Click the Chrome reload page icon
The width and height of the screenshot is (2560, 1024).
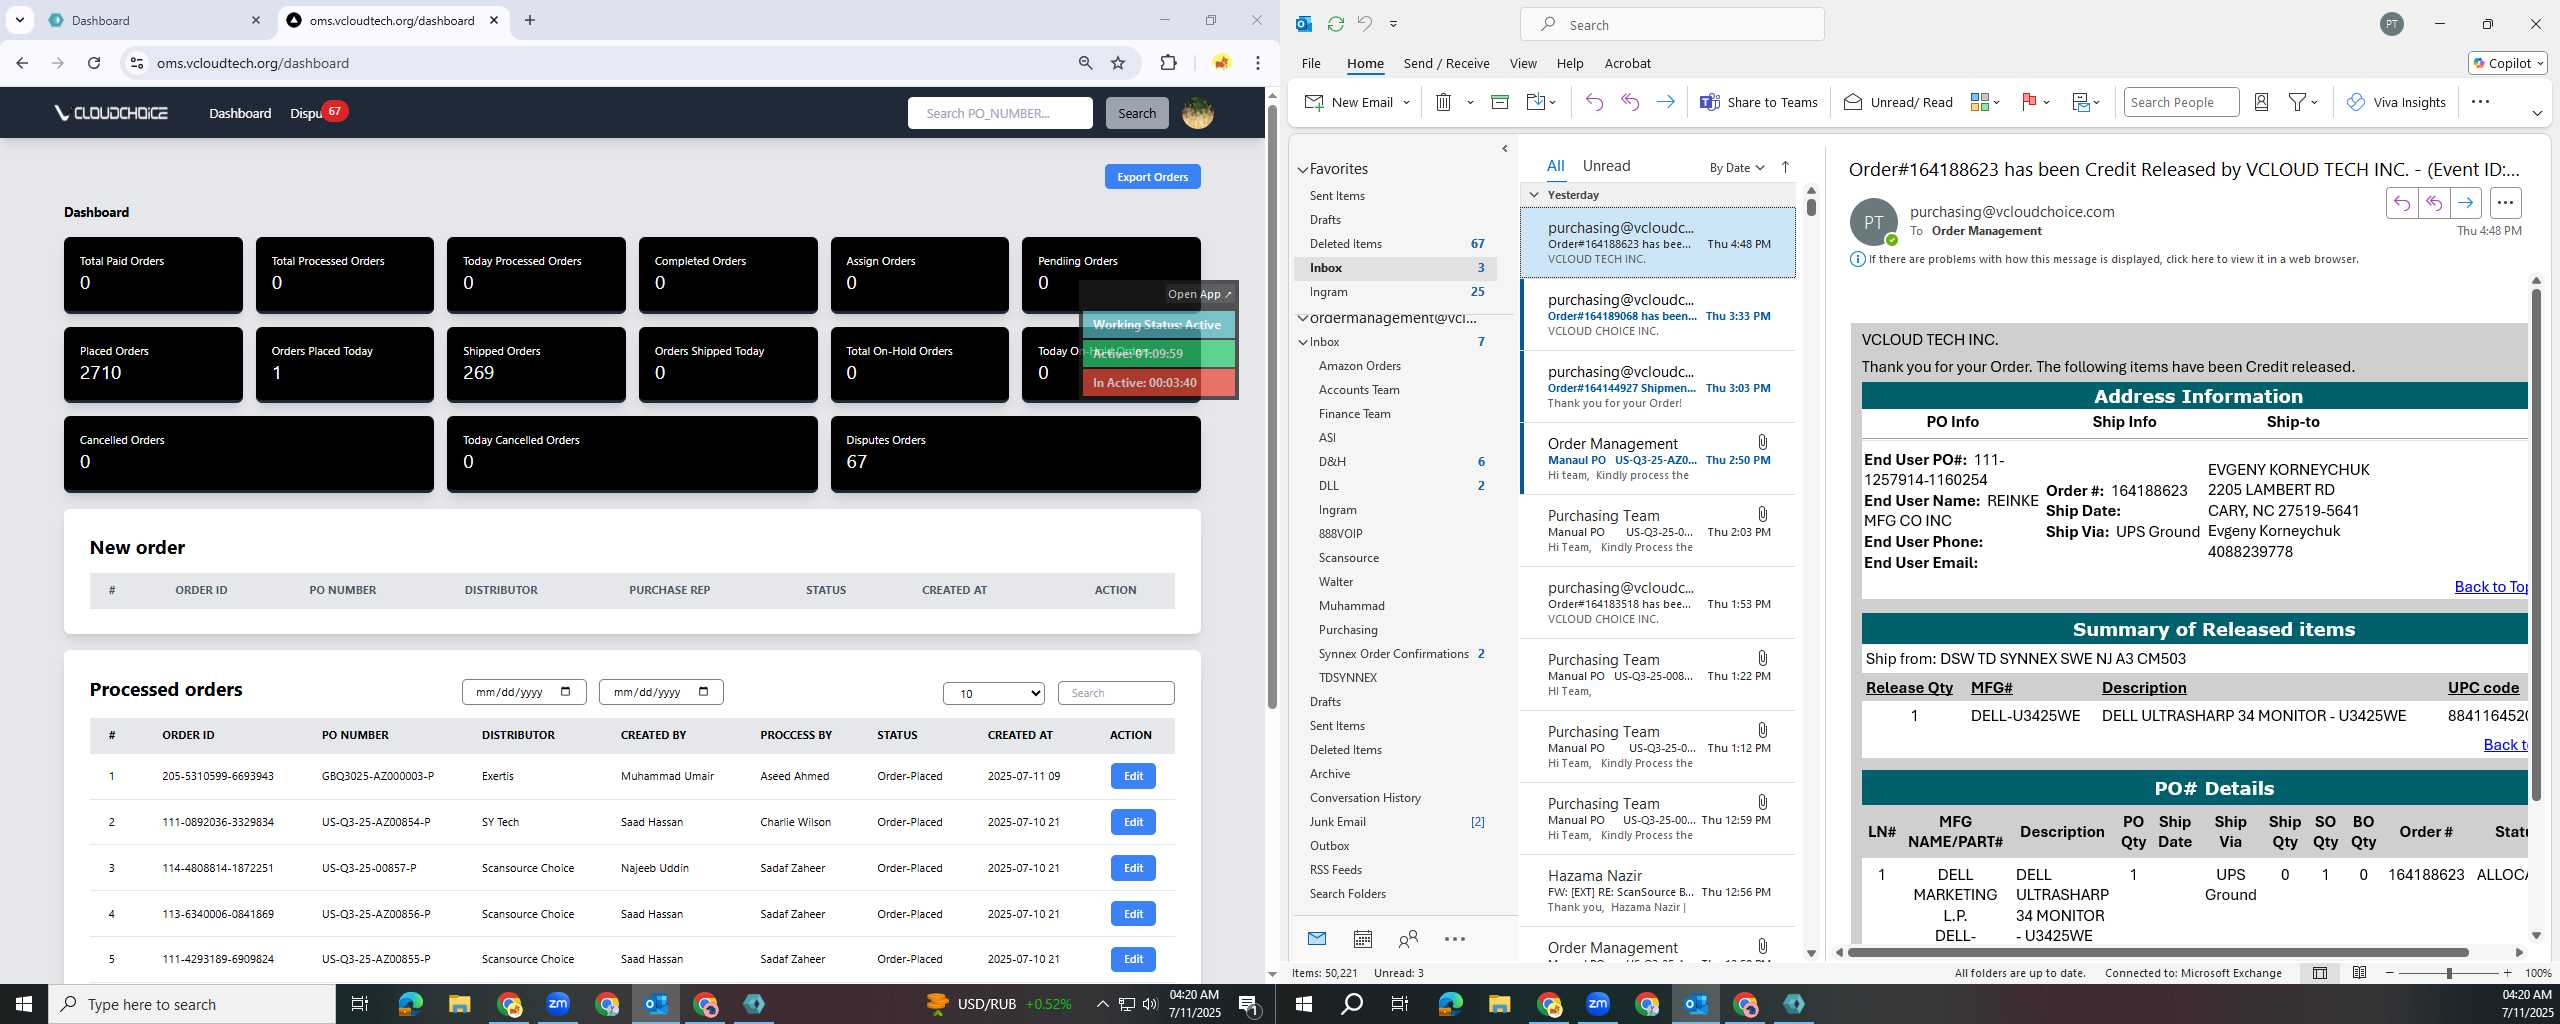94,63
